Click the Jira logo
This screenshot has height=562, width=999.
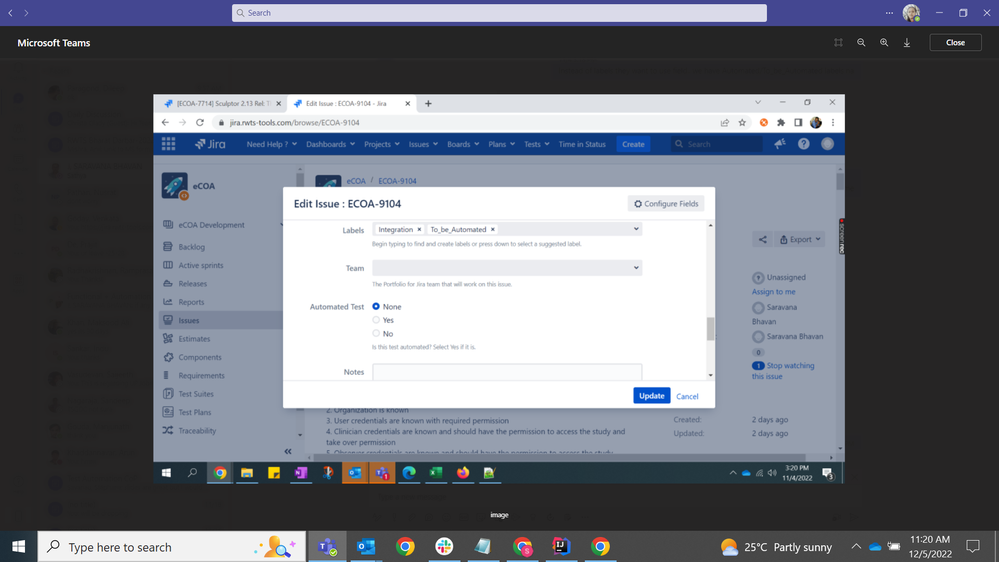[210, 144]
